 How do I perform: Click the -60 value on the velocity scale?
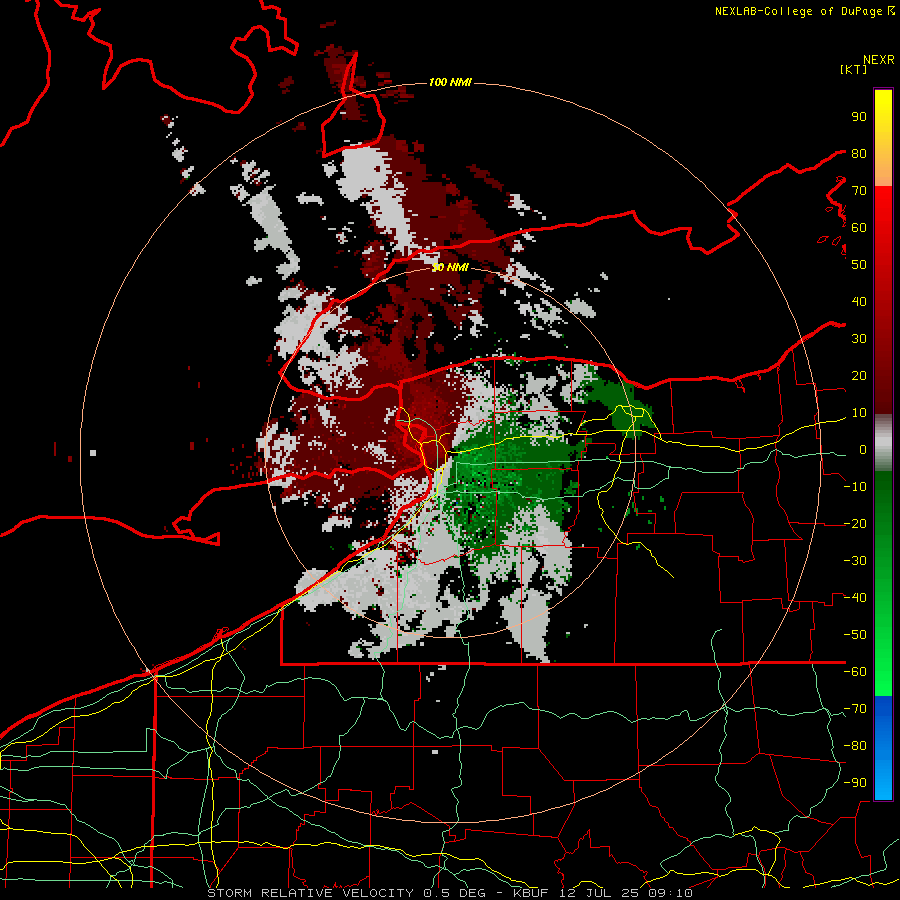[855, 672]
